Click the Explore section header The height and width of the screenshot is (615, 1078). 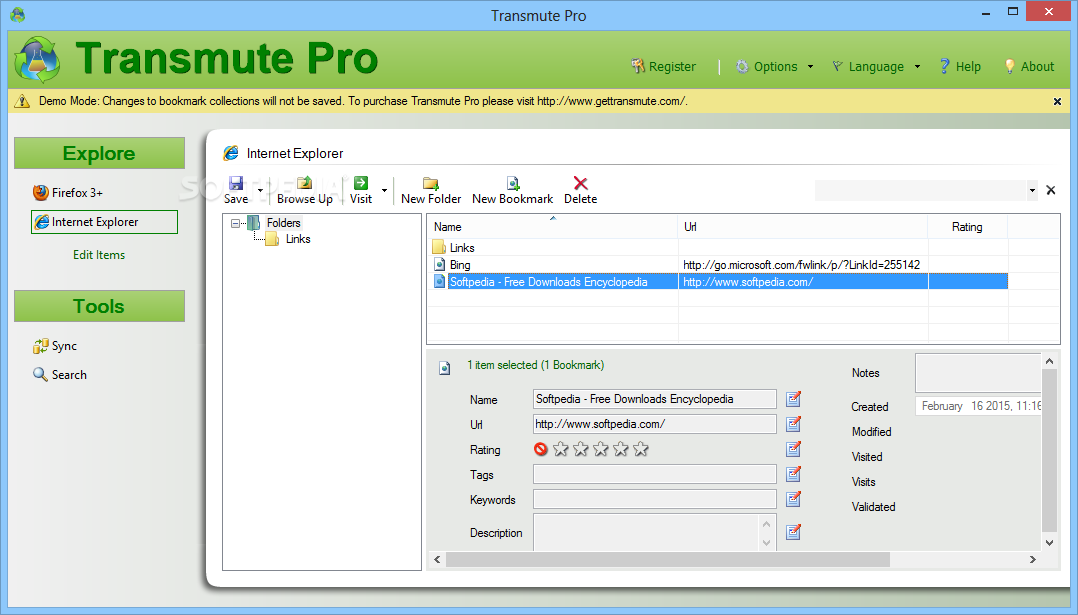click(x=99, y=153)
